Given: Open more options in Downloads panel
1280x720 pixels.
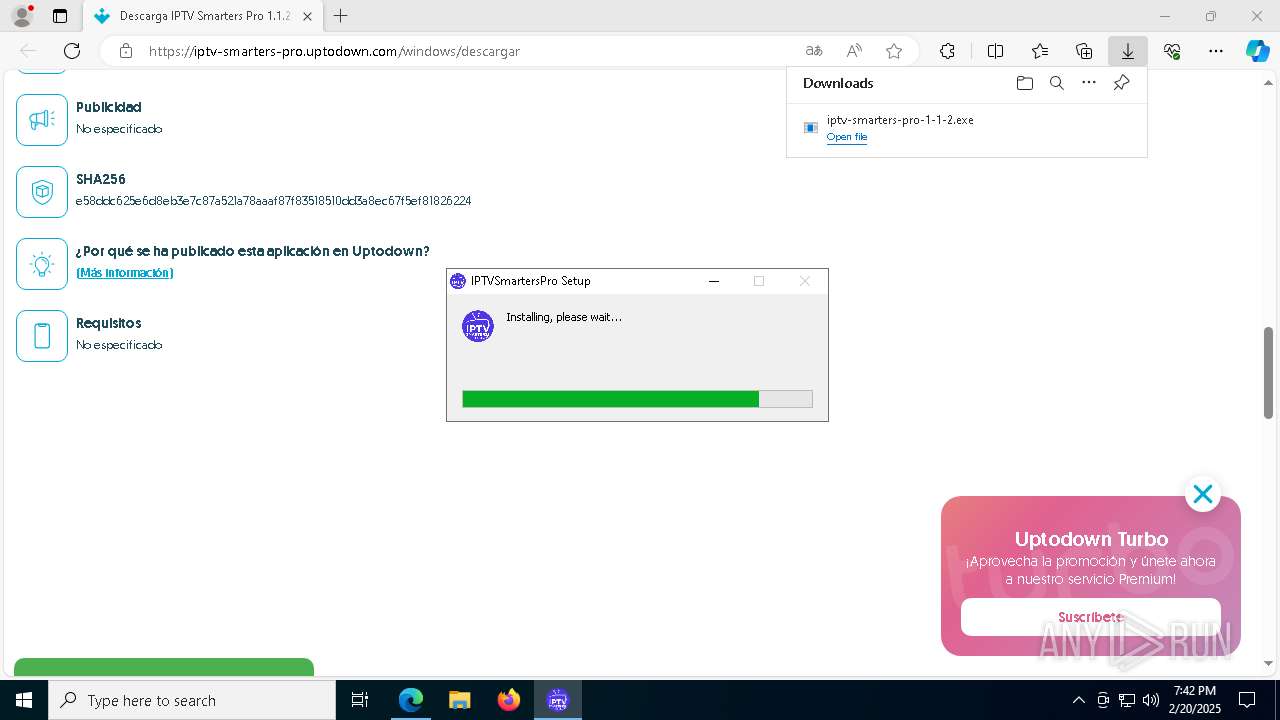Looking at the screenshot, I should tap(1089, 83).
